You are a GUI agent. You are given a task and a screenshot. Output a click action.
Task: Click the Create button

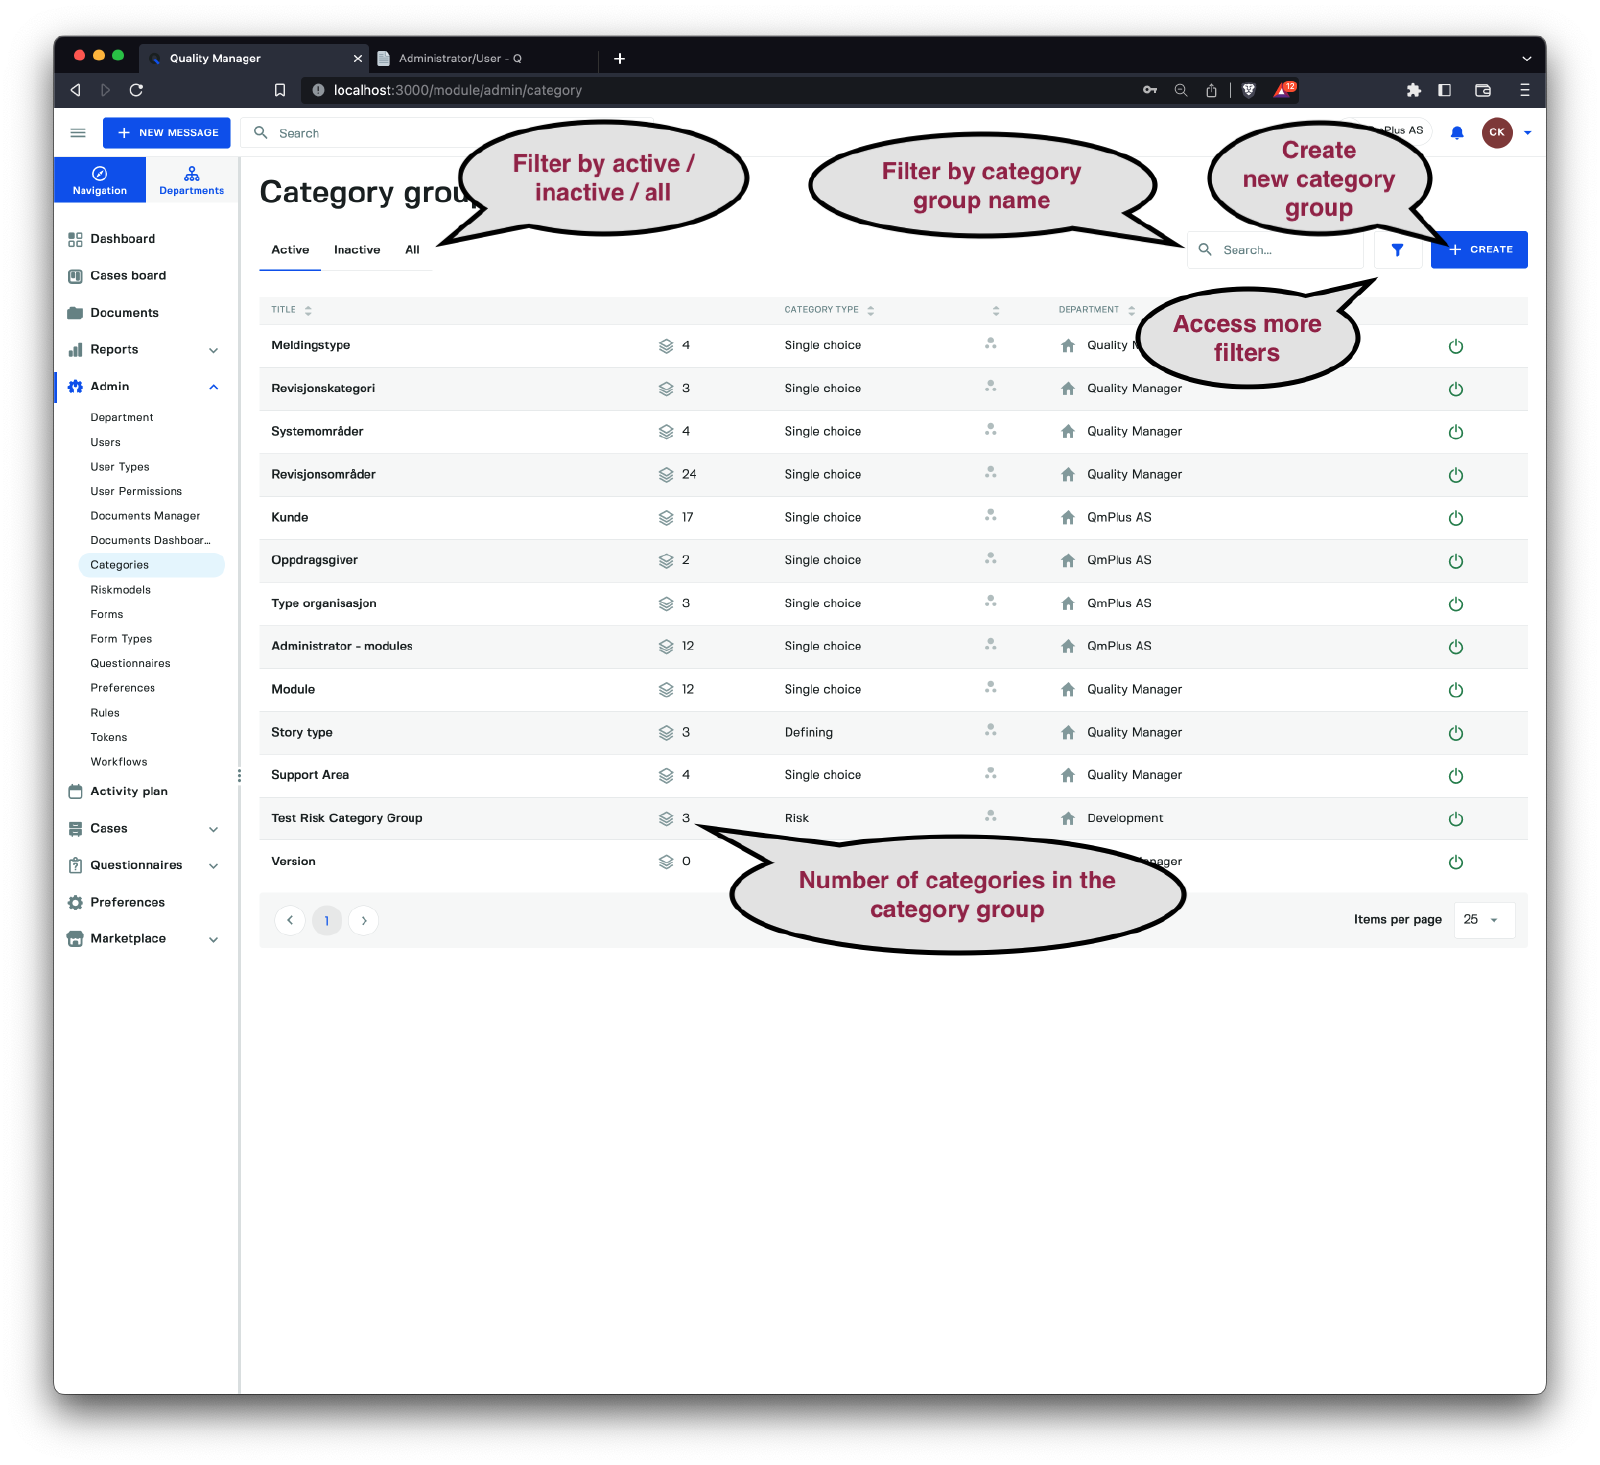(x=1479, y=250)
